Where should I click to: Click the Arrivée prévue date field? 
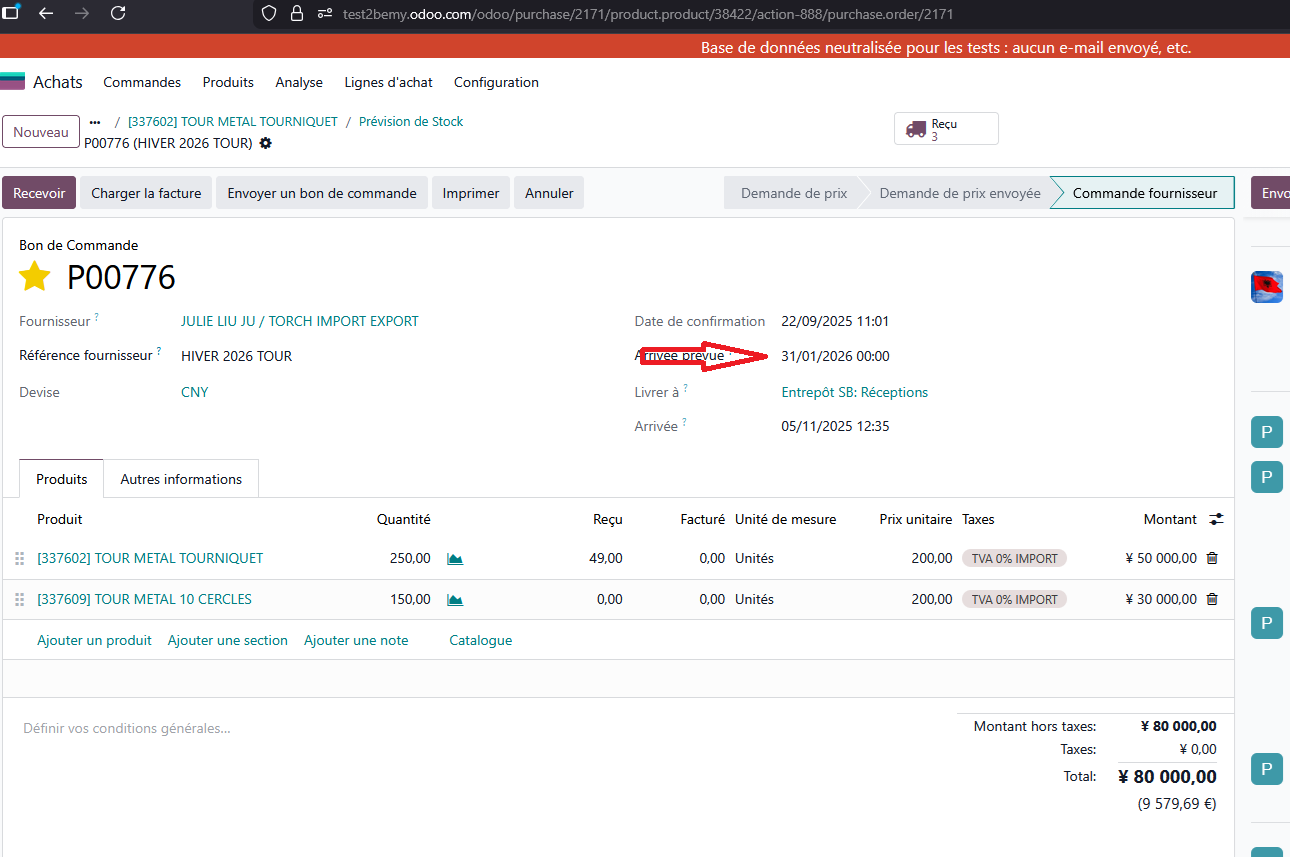835,357
